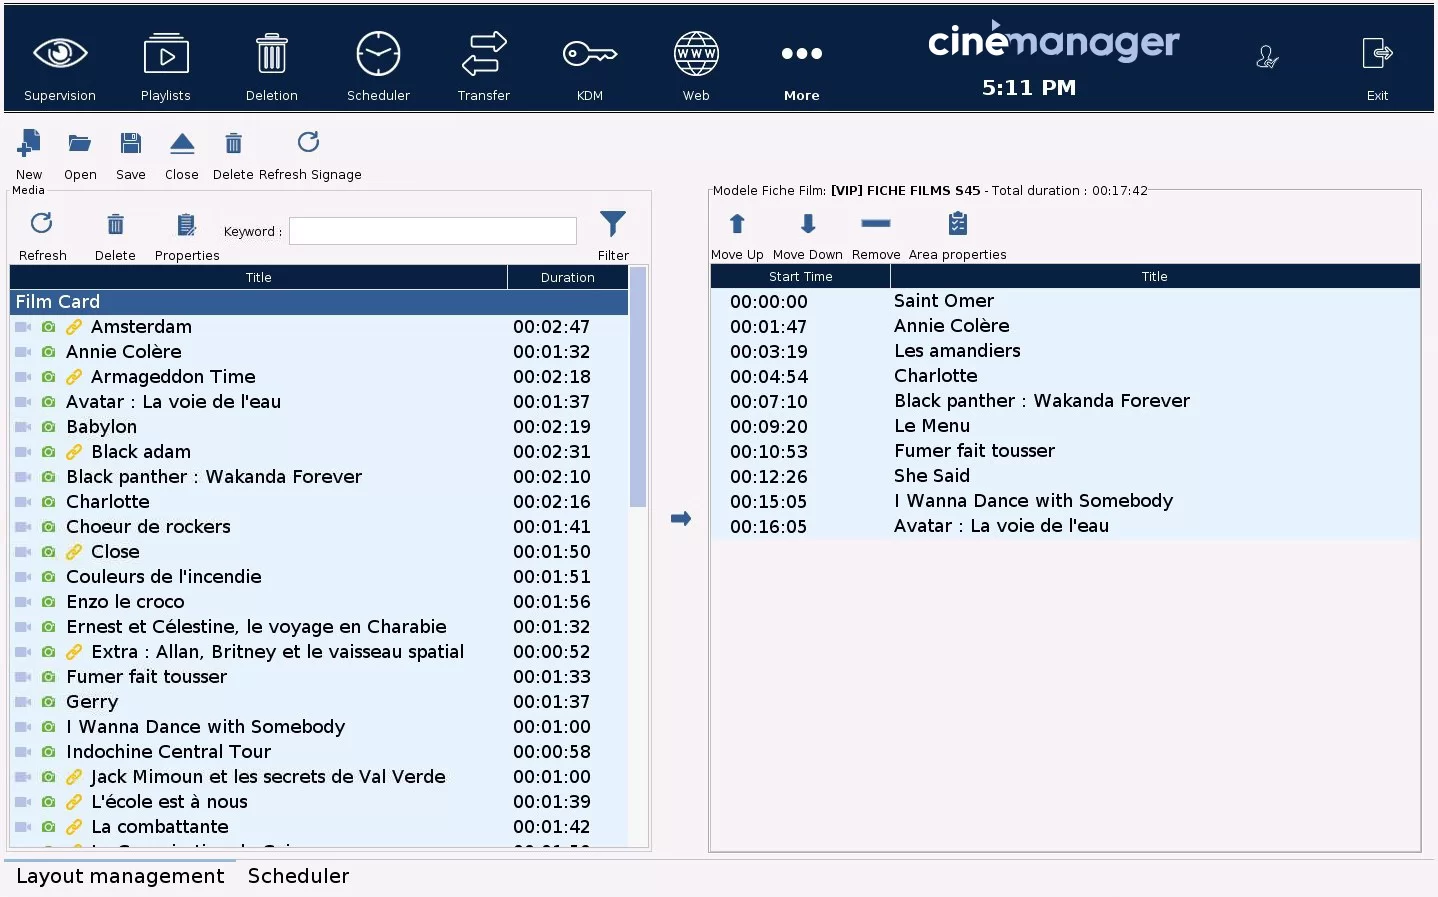Switch to the Scheduler bottom tab
Viewport: 1438px width, 897px height.
pyautogui.click(x=298, y=876)
